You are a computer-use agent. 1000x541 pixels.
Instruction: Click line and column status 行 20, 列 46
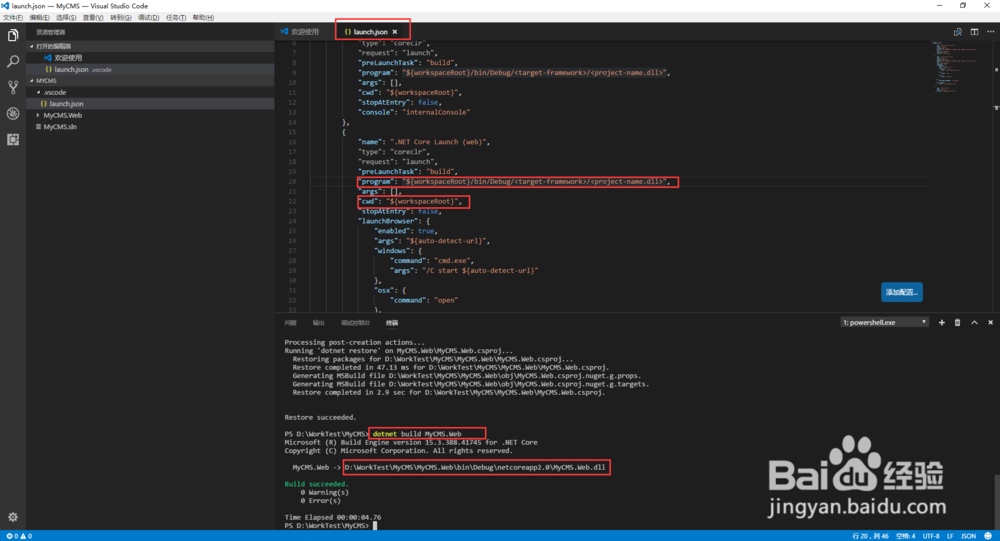pos(871,536)
